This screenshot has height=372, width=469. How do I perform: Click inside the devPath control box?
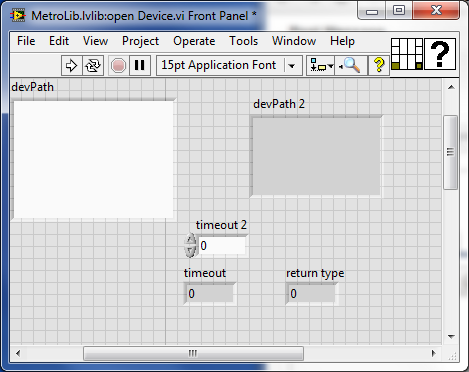click(93, 160)
